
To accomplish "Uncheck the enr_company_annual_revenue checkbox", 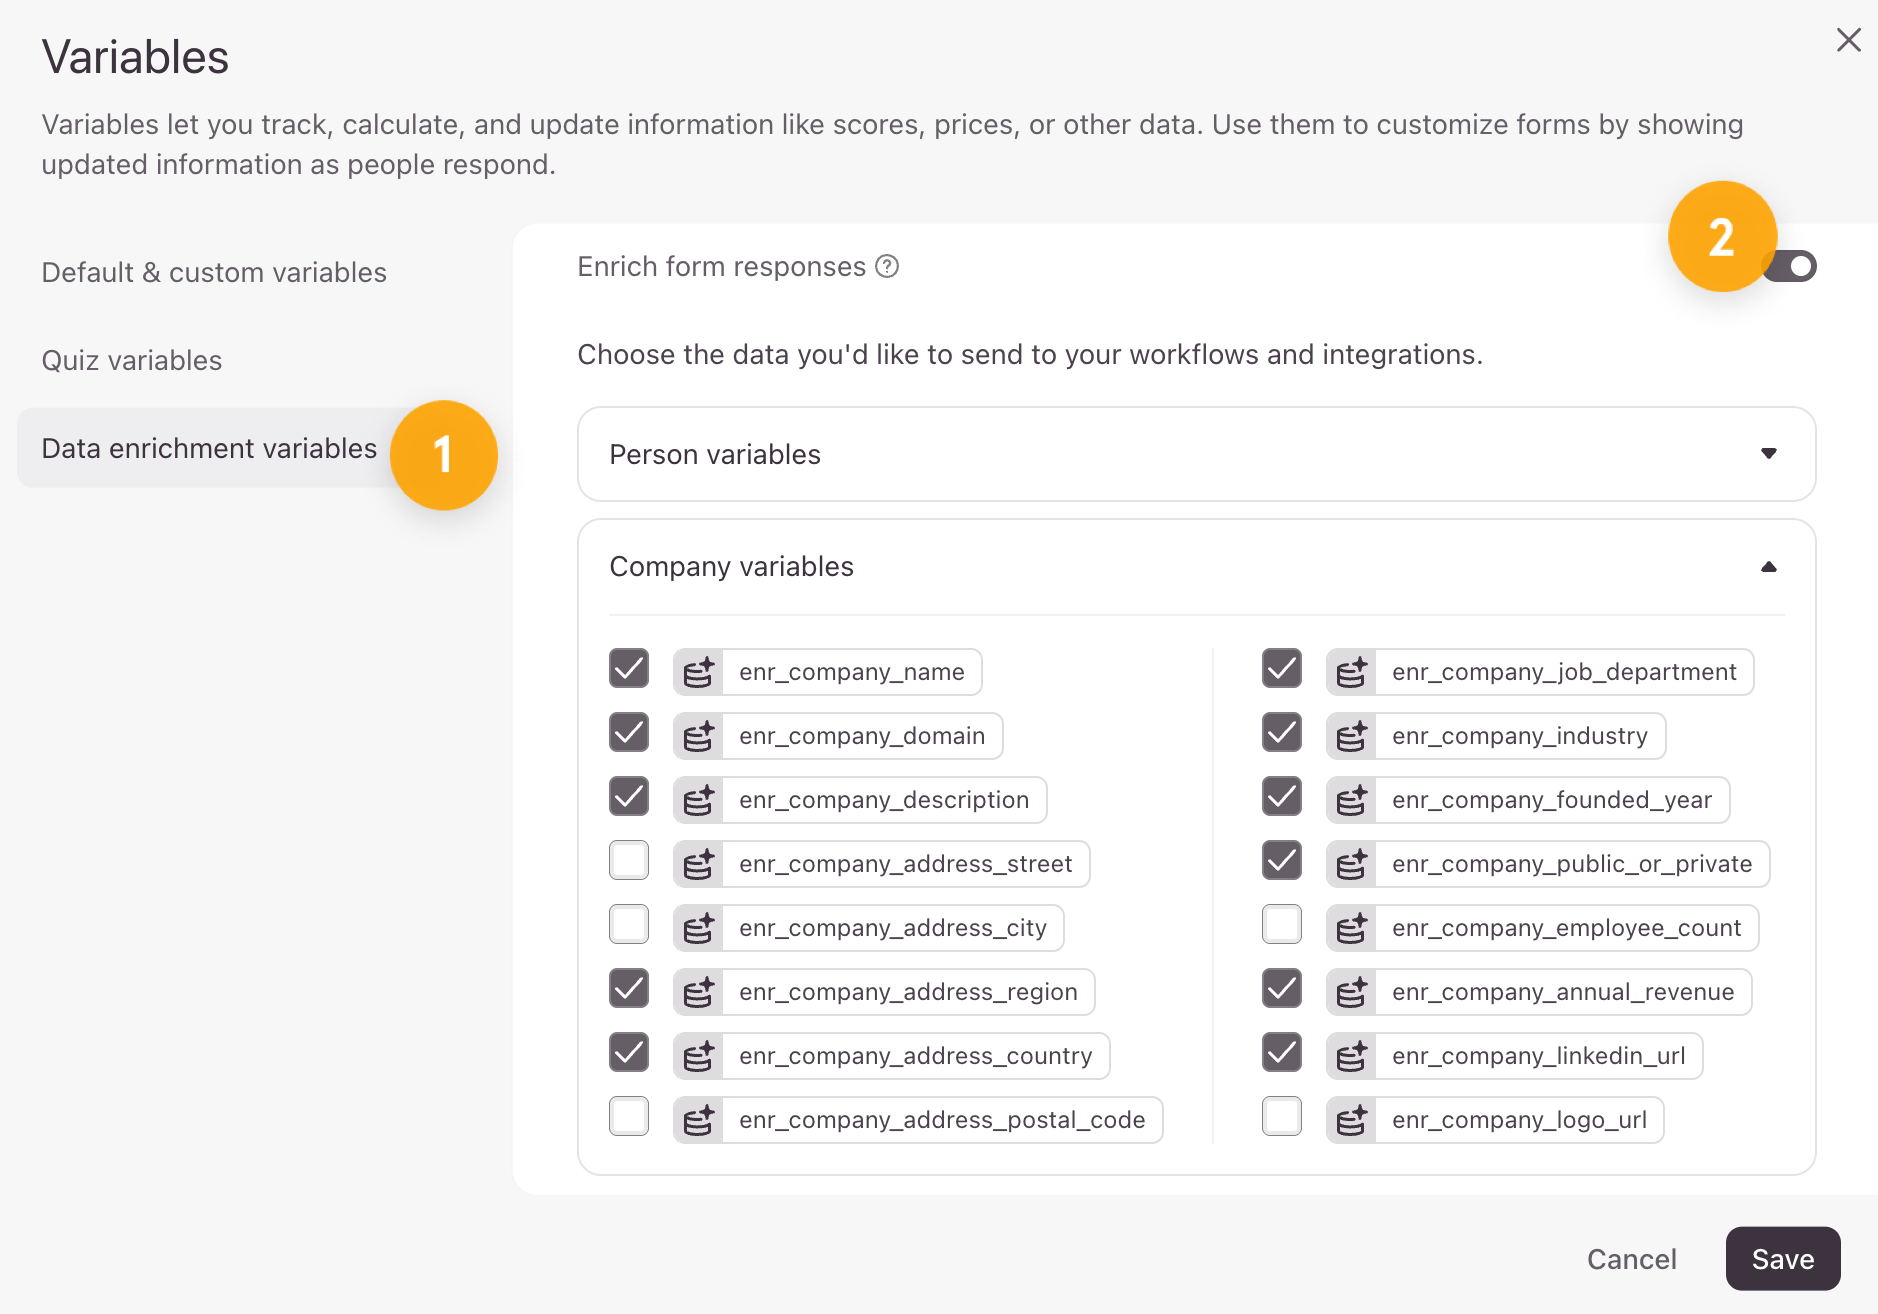I will (x=1282, y=989).
